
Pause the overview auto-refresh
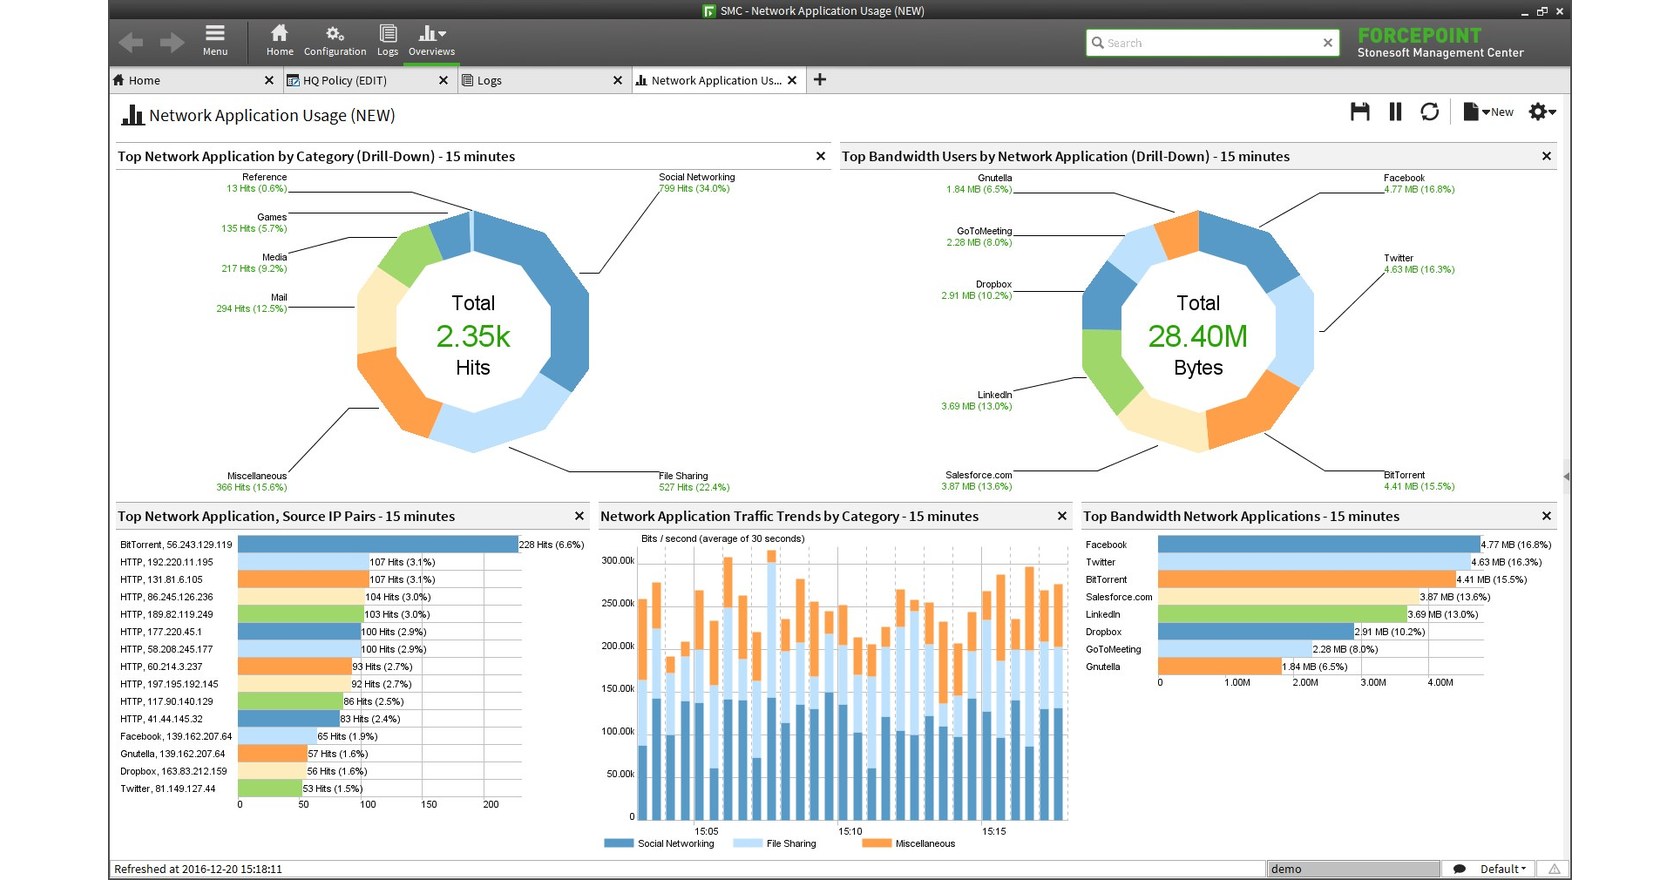[1395, 112]
